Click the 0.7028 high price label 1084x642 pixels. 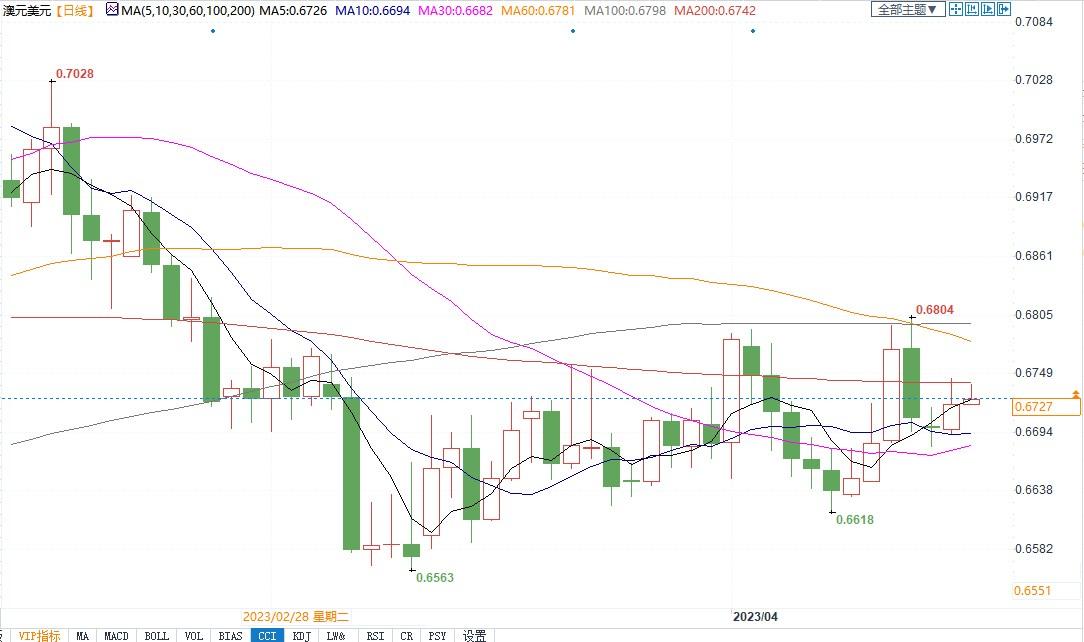pos(75,73)
